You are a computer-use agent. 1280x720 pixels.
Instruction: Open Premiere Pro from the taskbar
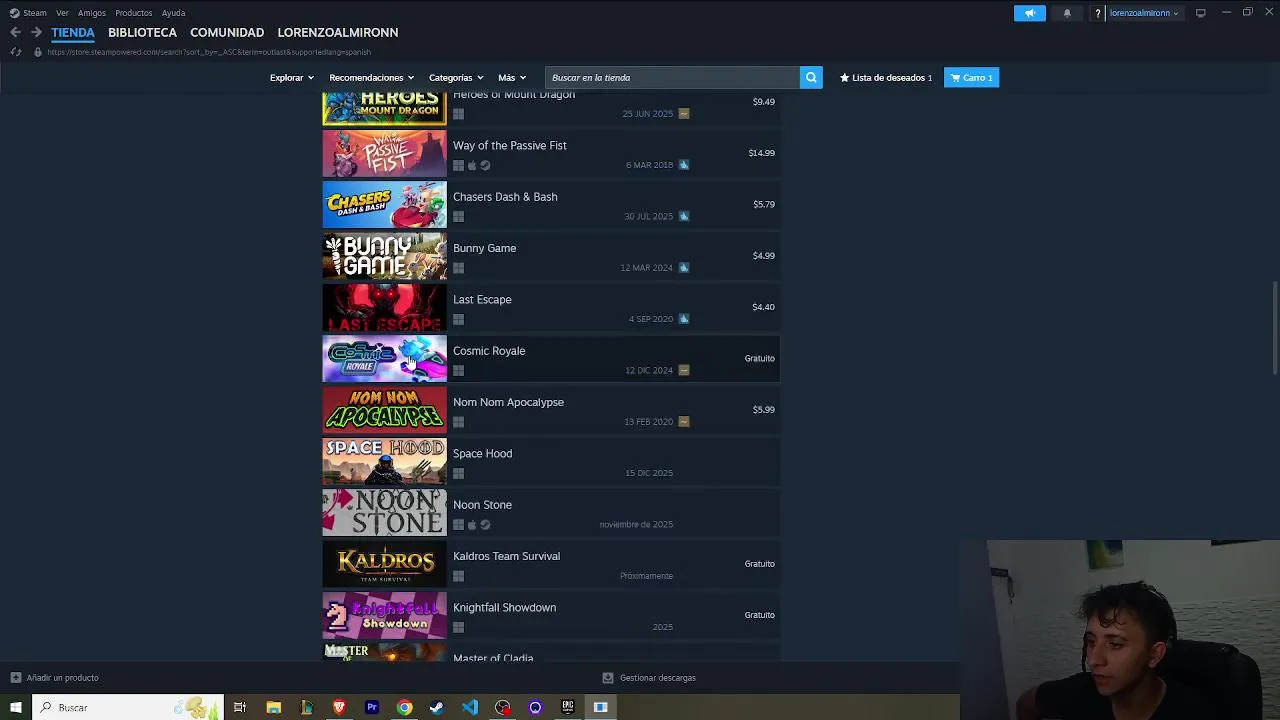tap(372, 707)
